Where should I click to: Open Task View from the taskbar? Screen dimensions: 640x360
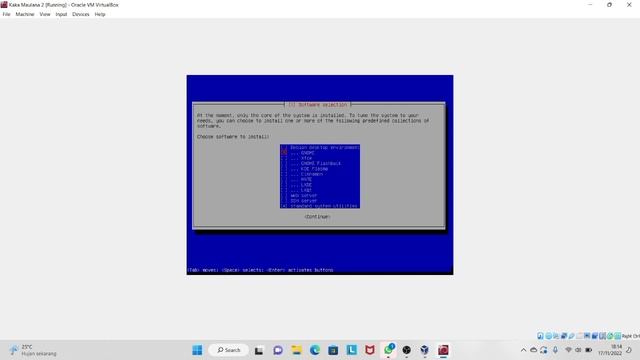click(x=259, y=350)
